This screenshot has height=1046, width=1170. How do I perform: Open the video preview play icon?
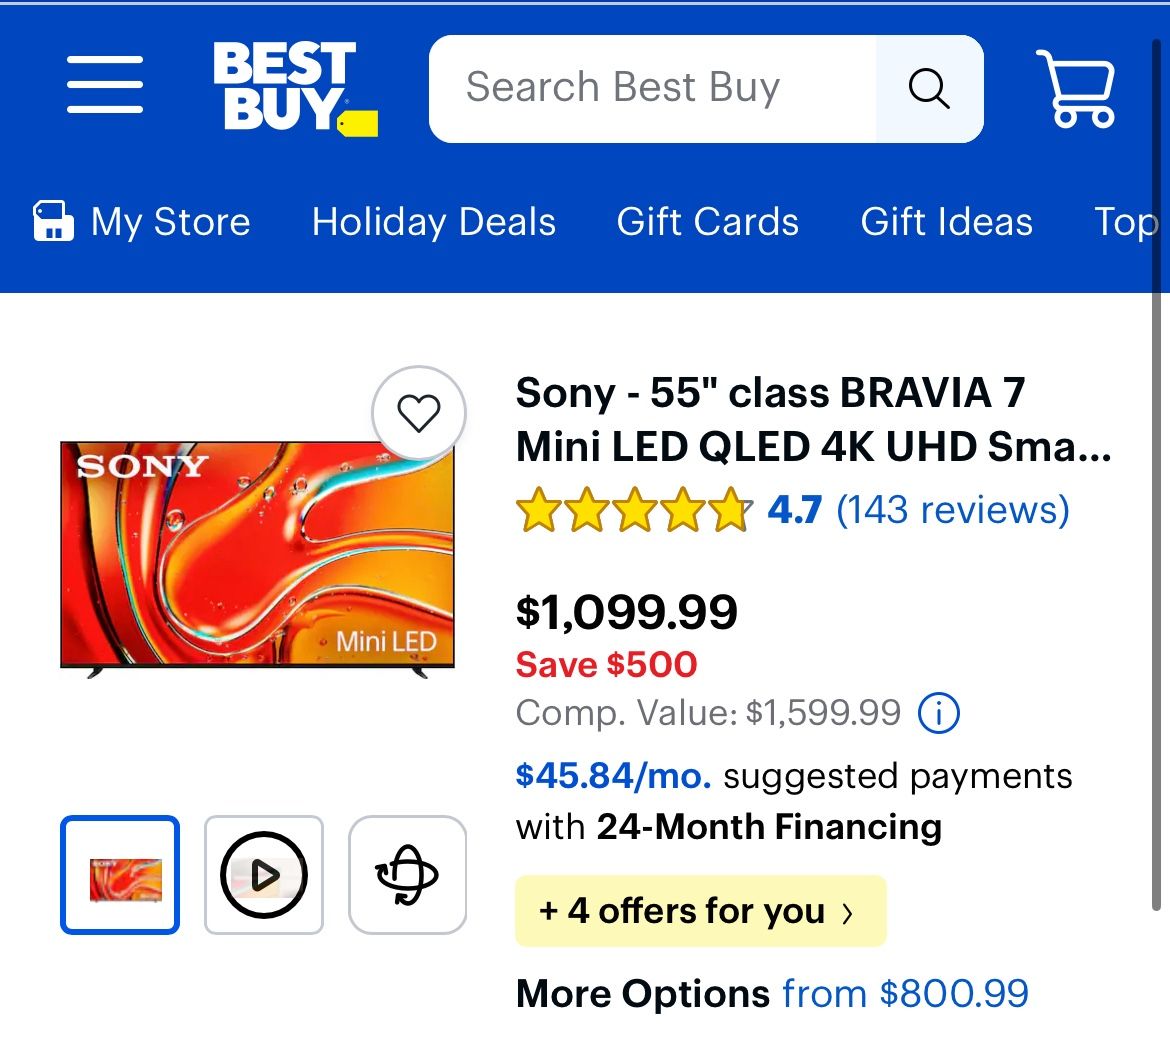pyautogui.click(x=263, y=874)
